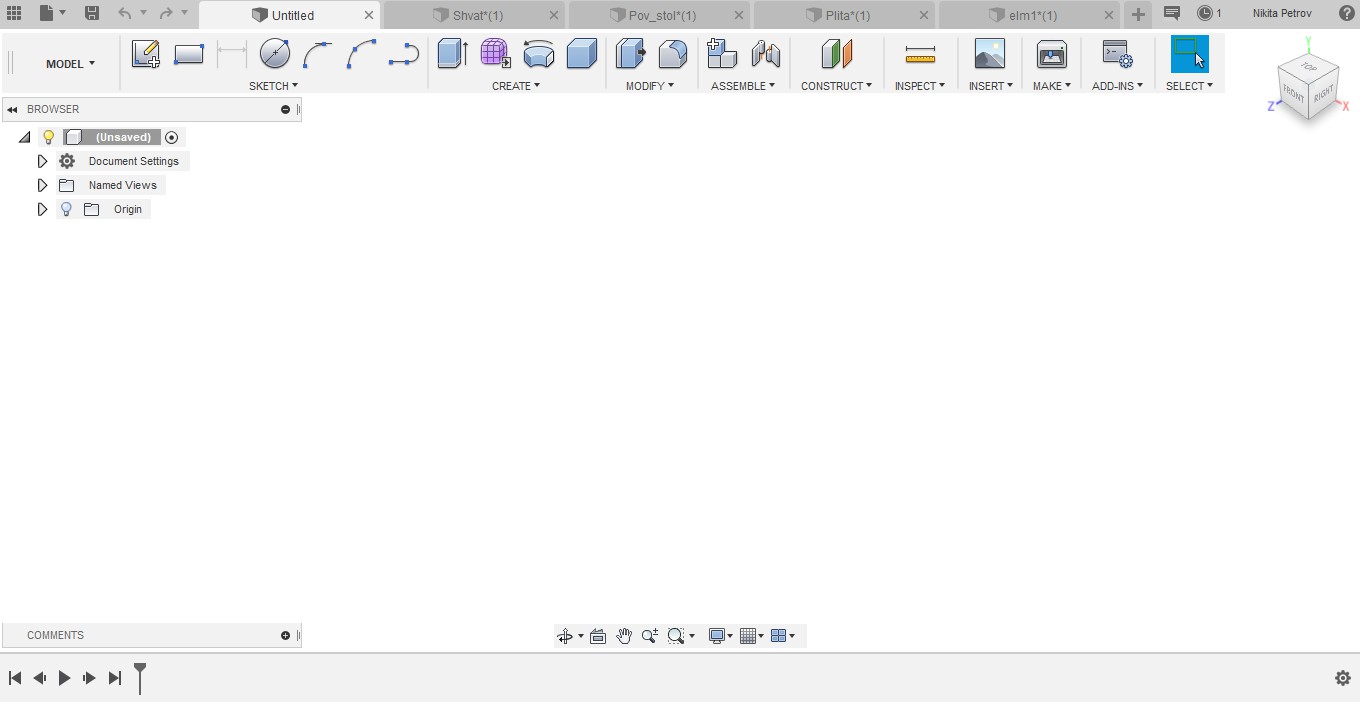This screenshot has width=1360, height=702.
Task: Activate the Unsaved component radio button
Action: tap(171, 137)
